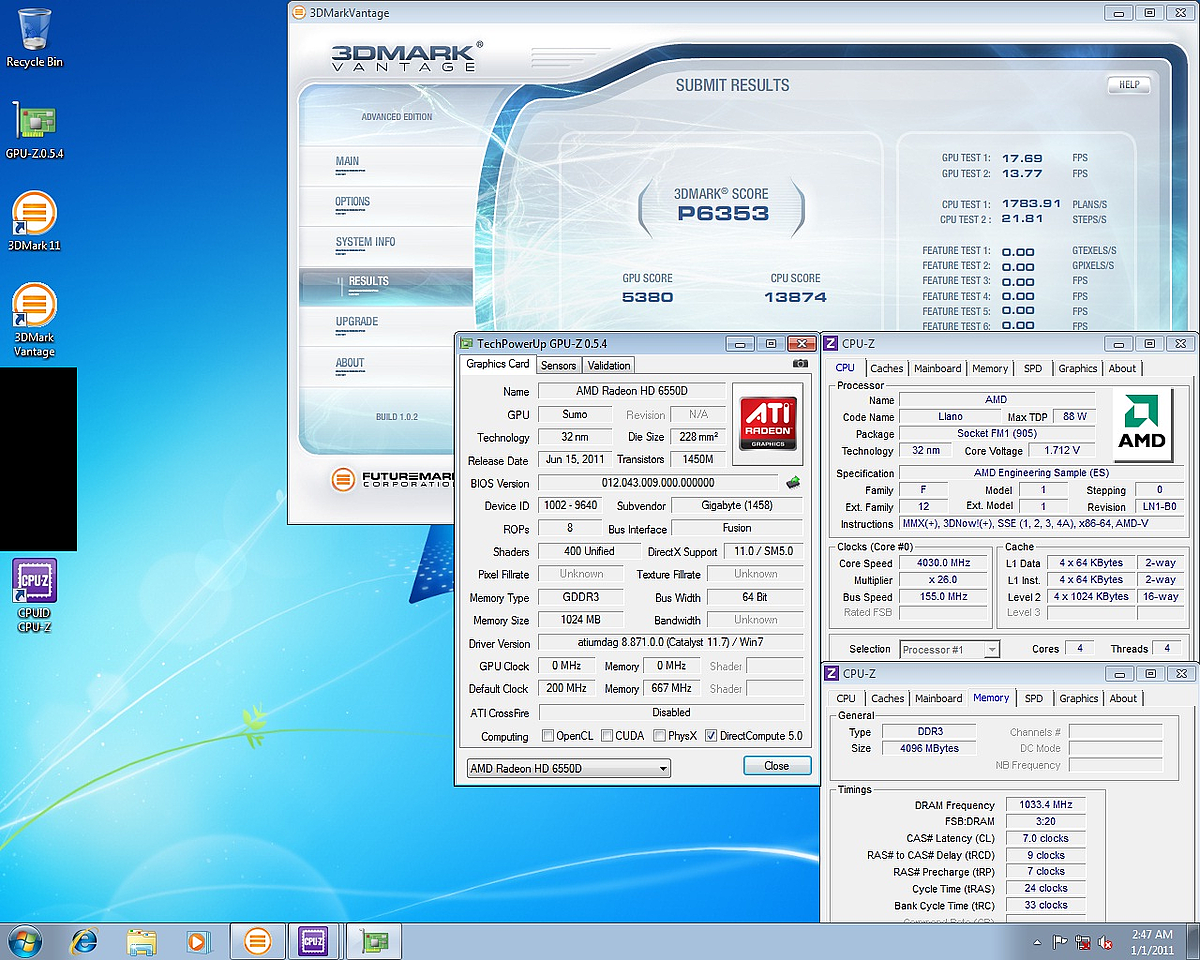Click the volume speaker tray icon
The width and height of the screenshot is (1200, 960).
[x=1106, y=942]
